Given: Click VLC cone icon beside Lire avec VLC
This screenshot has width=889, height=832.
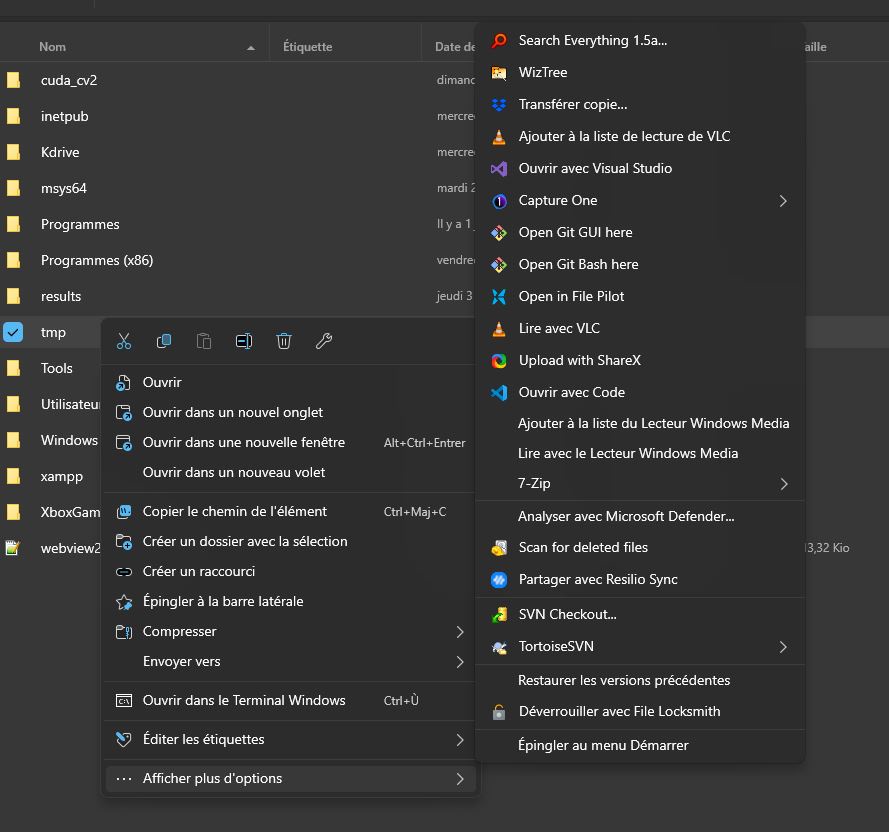Looking at the screenshot, I should pos(499,328).
